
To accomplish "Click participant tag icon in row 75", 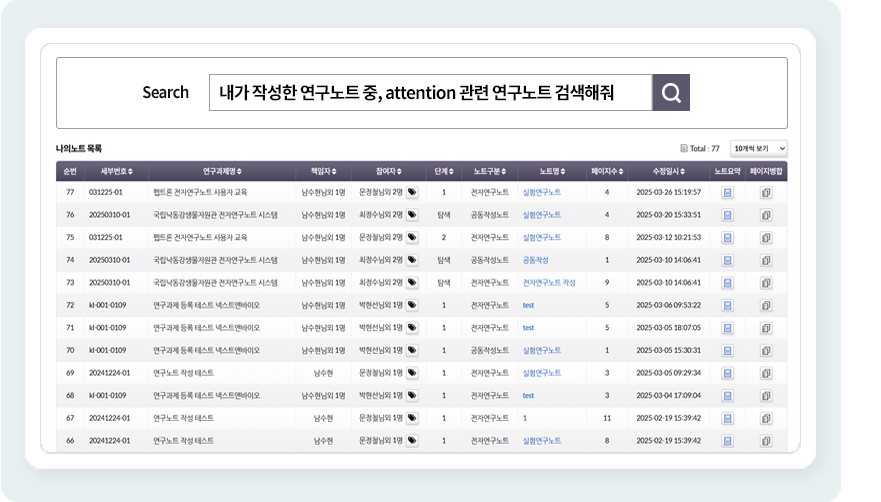I will (x=412, y=238).
